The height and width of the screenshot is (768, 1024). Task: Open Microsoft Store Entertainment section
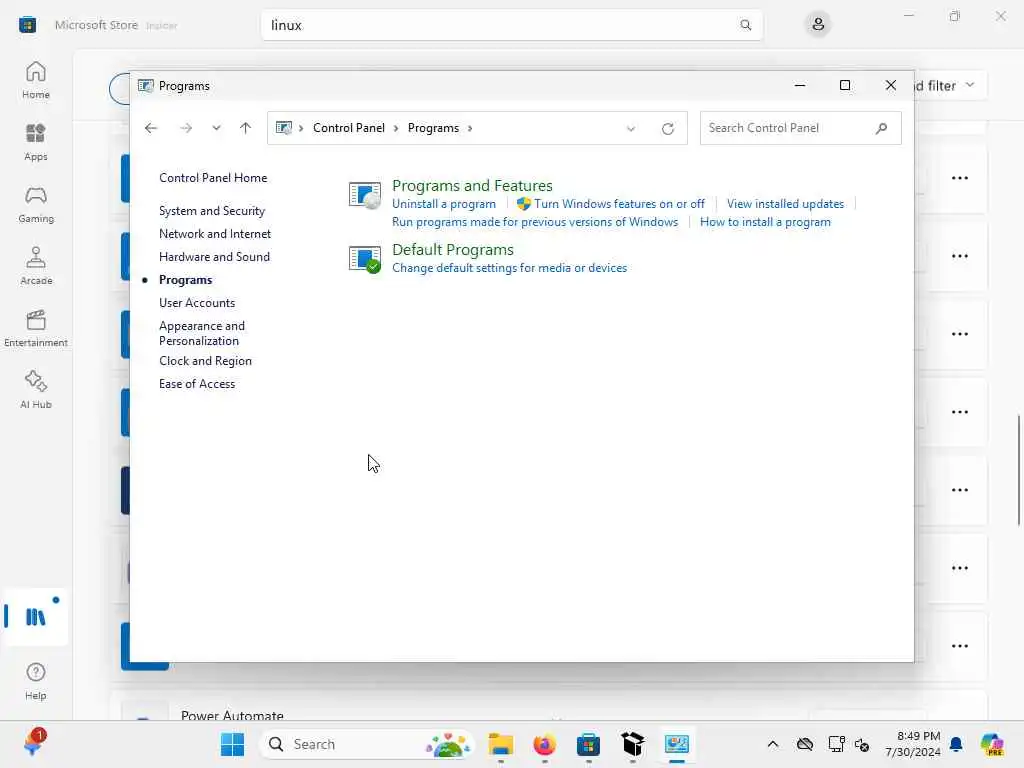[36, 328]
